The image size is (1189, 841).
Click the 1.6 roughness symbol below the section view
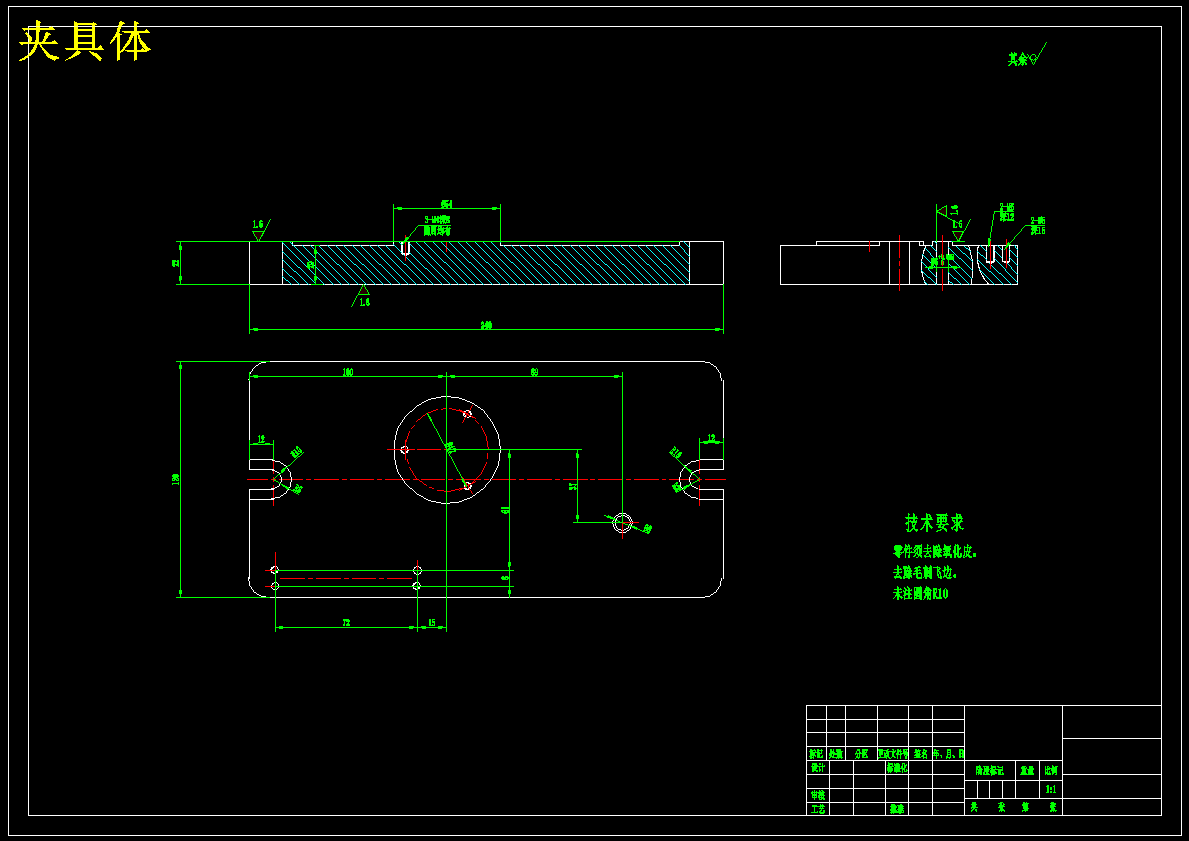(x=362, y=295)
